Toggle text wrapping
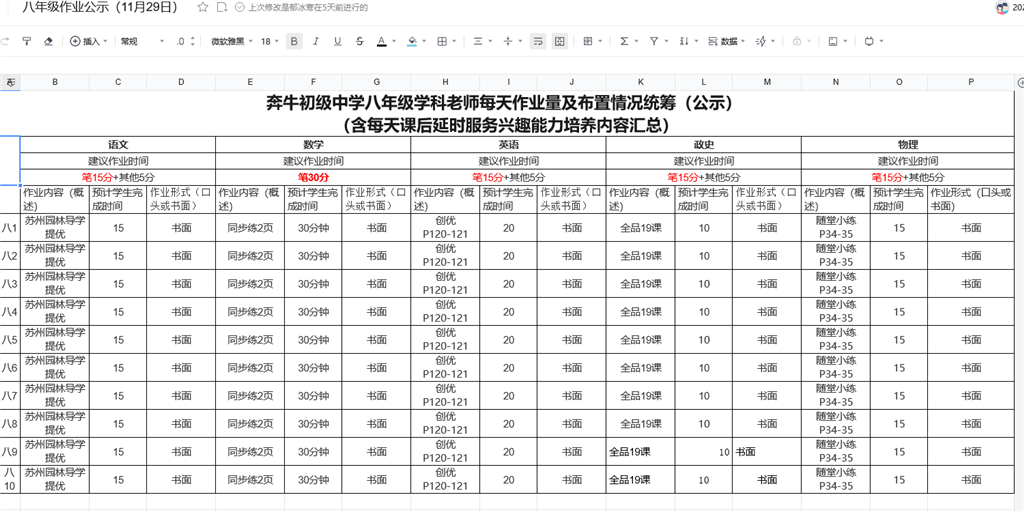This screenshot has width=1024, height=512. tap(538, 41)
